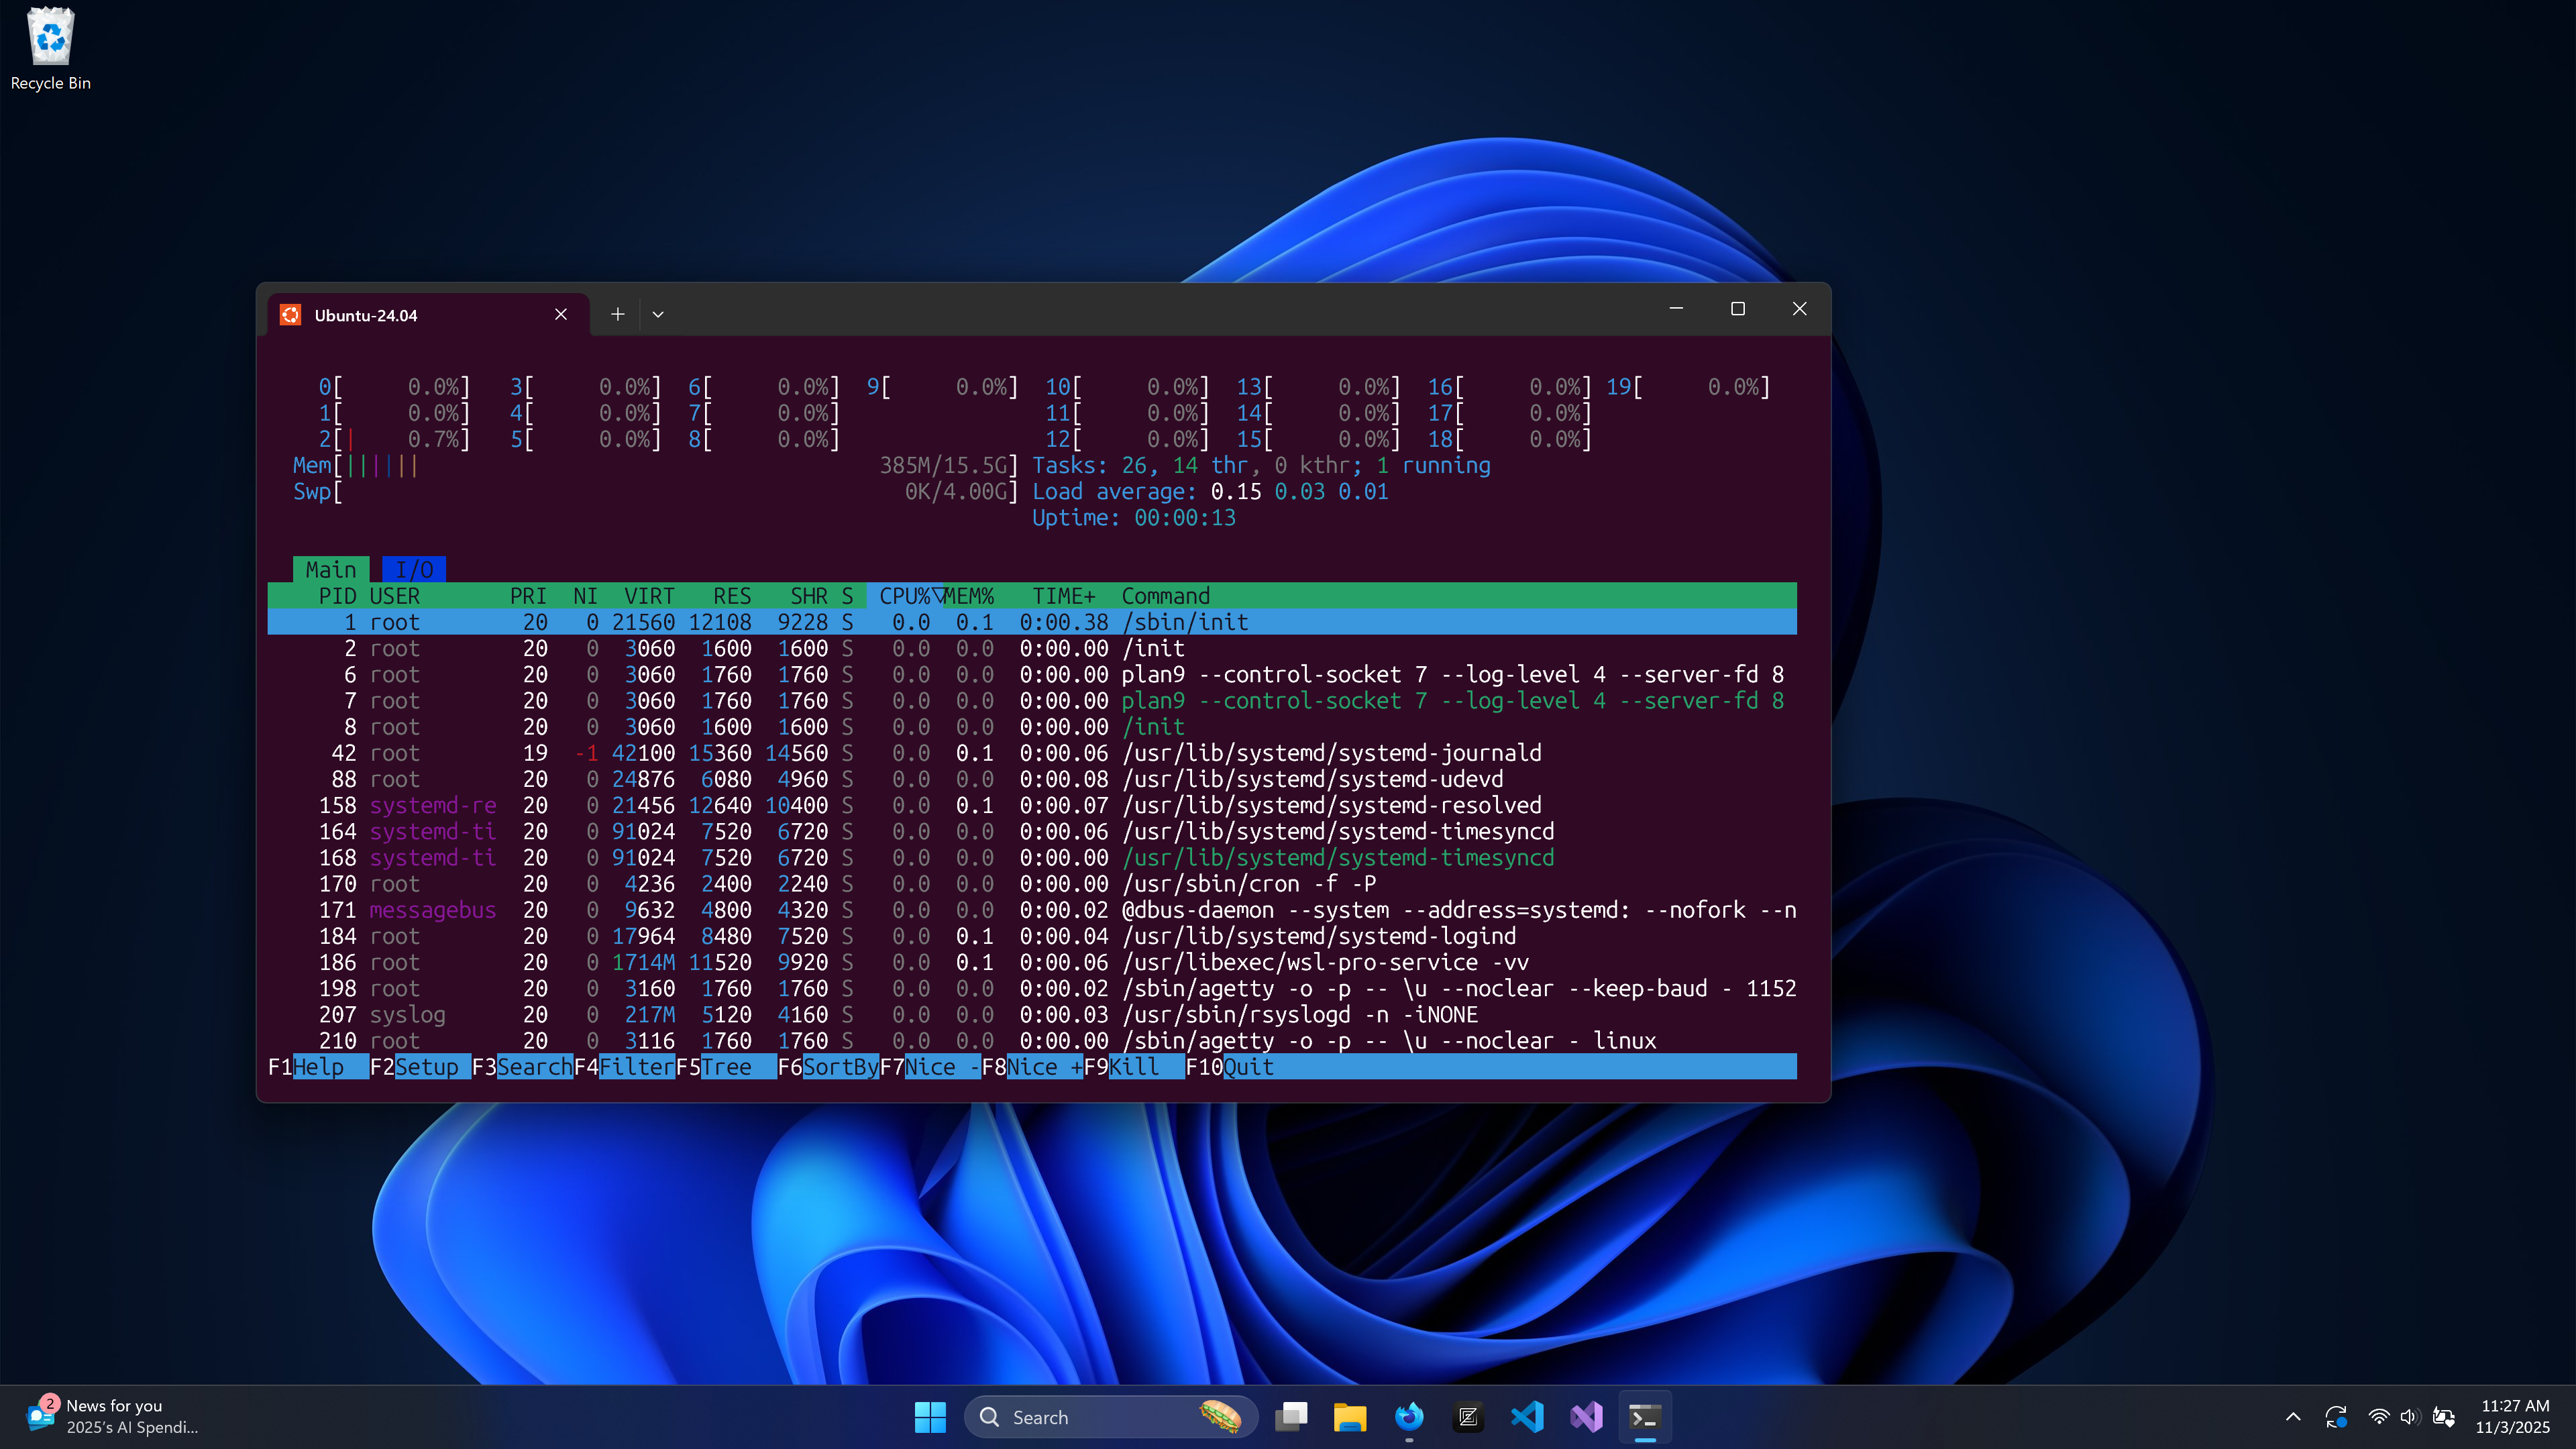
Task: Select the Main tab in htop
Action: [x=330, y=570]
